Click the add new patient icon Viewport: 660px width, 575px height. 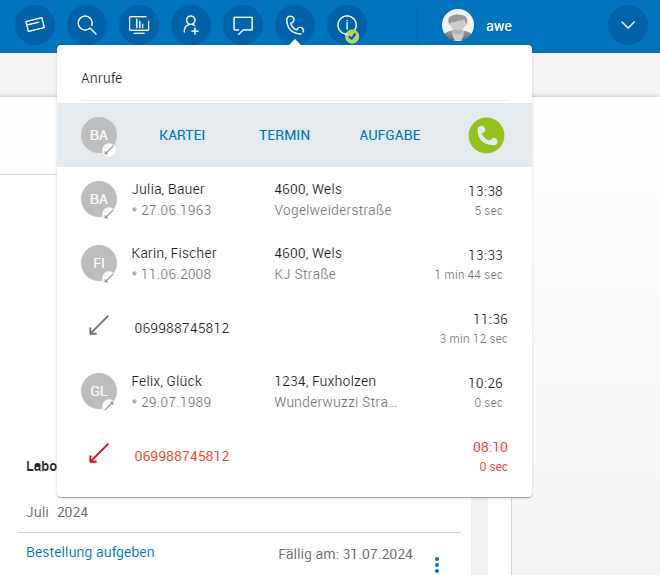tap(191, 25)
